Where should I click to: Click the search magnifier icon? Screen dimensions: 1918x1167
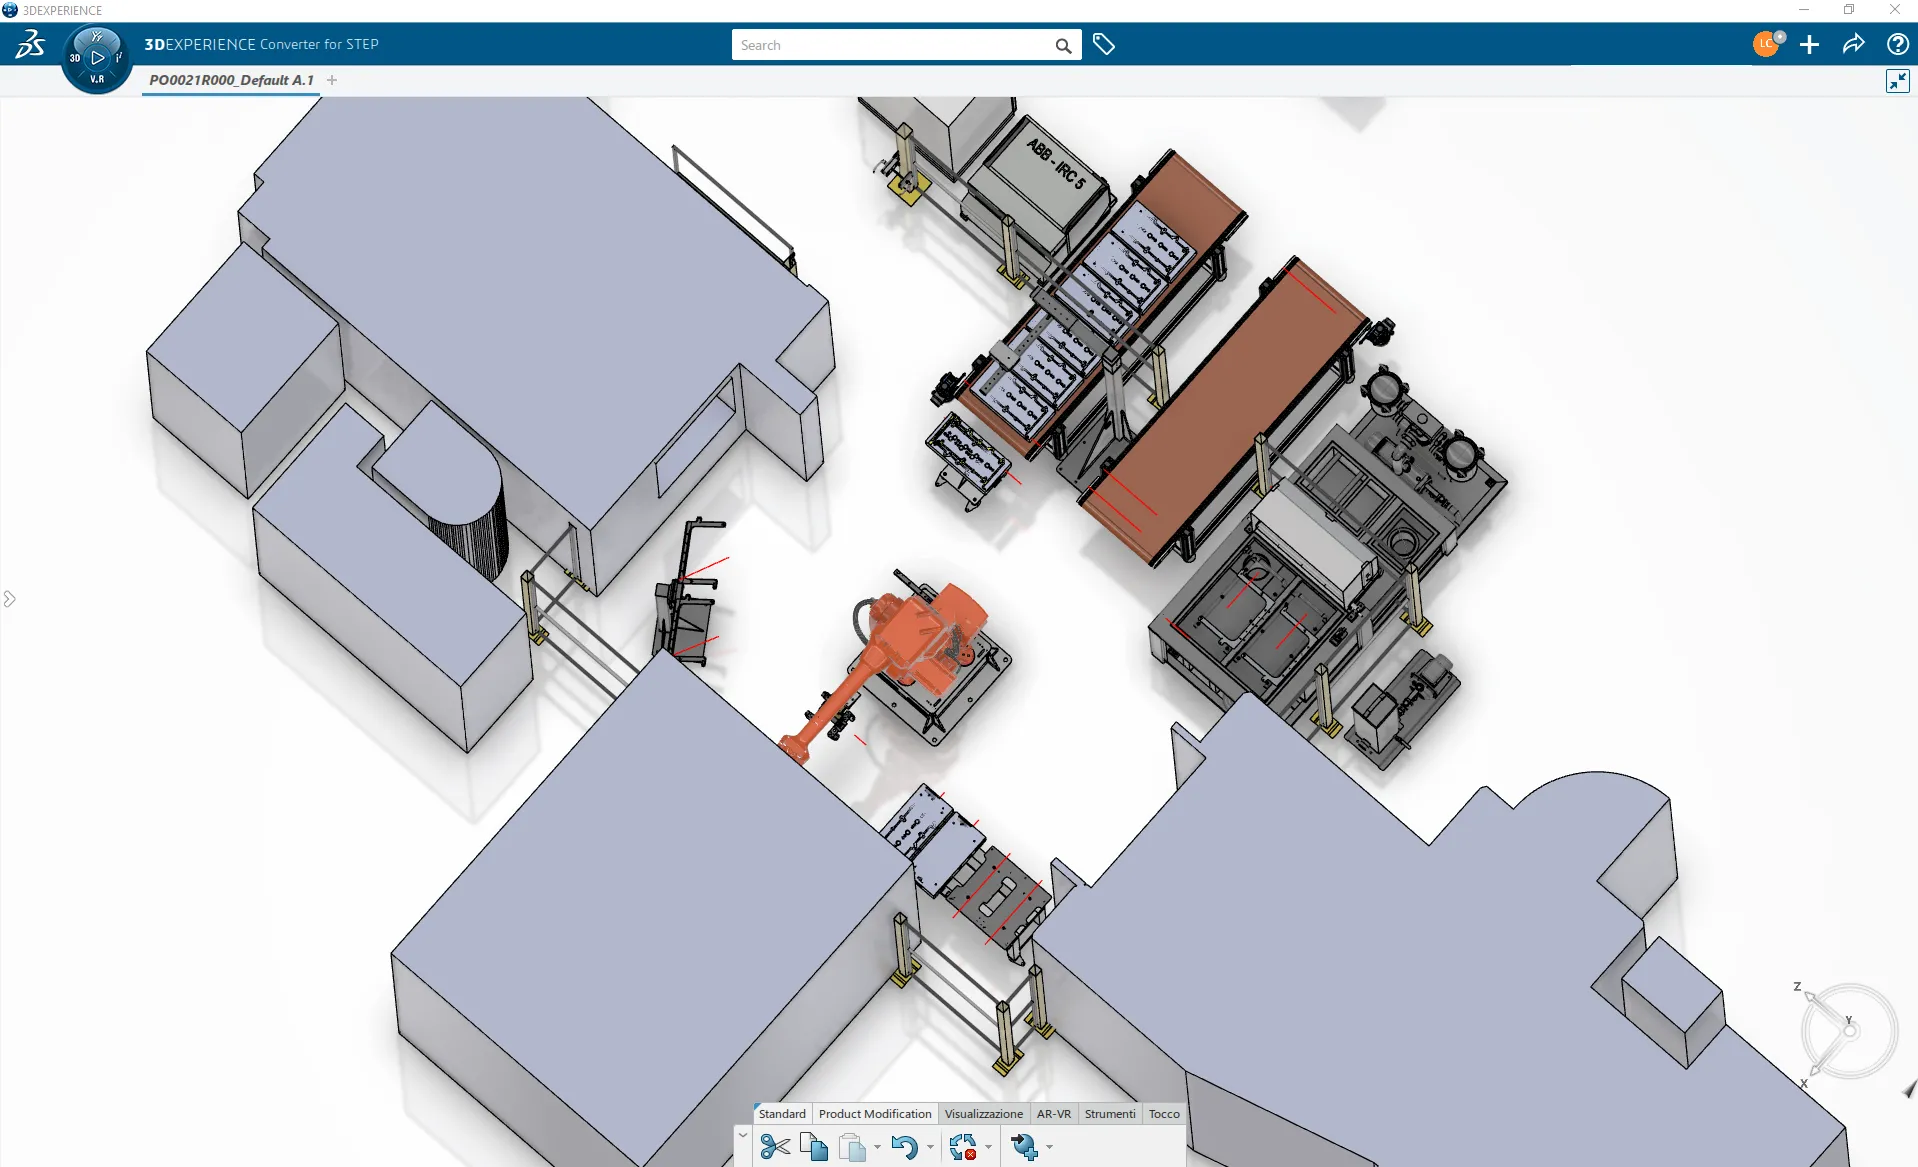tap(1063, 45)
